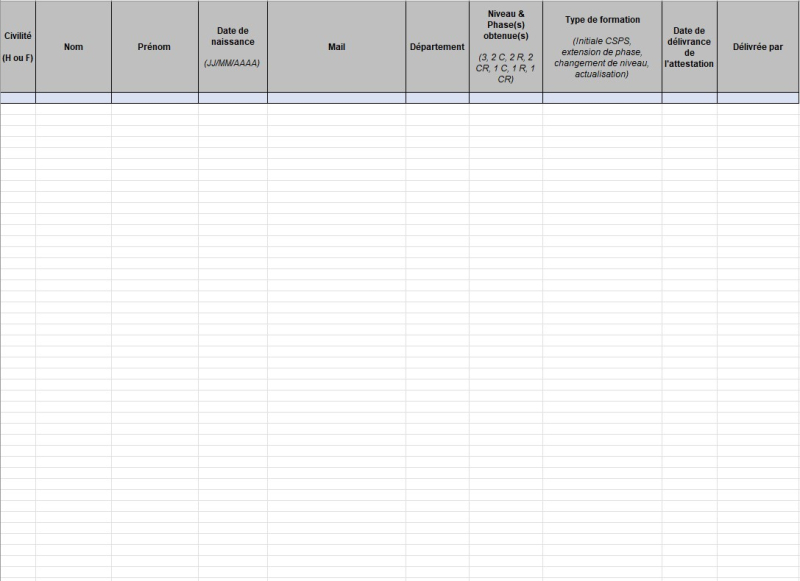Screen dimensions: 800x581
Task: Click the first blue cell under Département
Action: coord(437,98)
